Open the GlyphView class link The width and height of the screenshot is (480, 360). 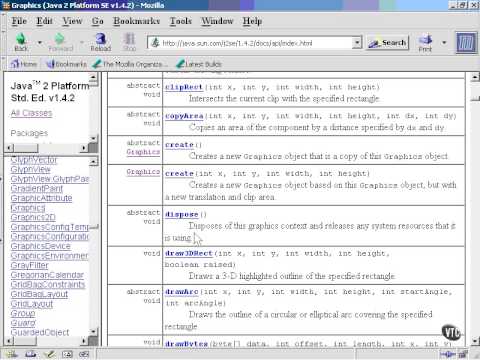click(30, 169)
